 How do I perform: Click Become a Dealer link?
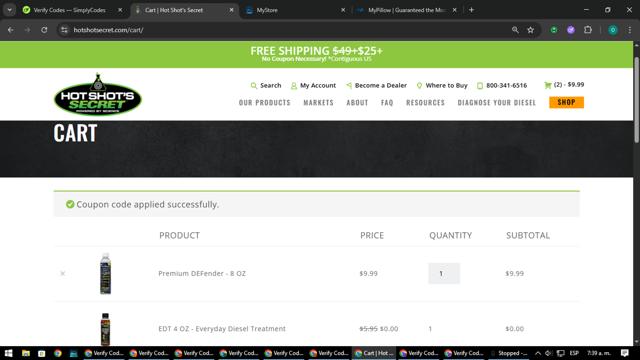(376, 85)
